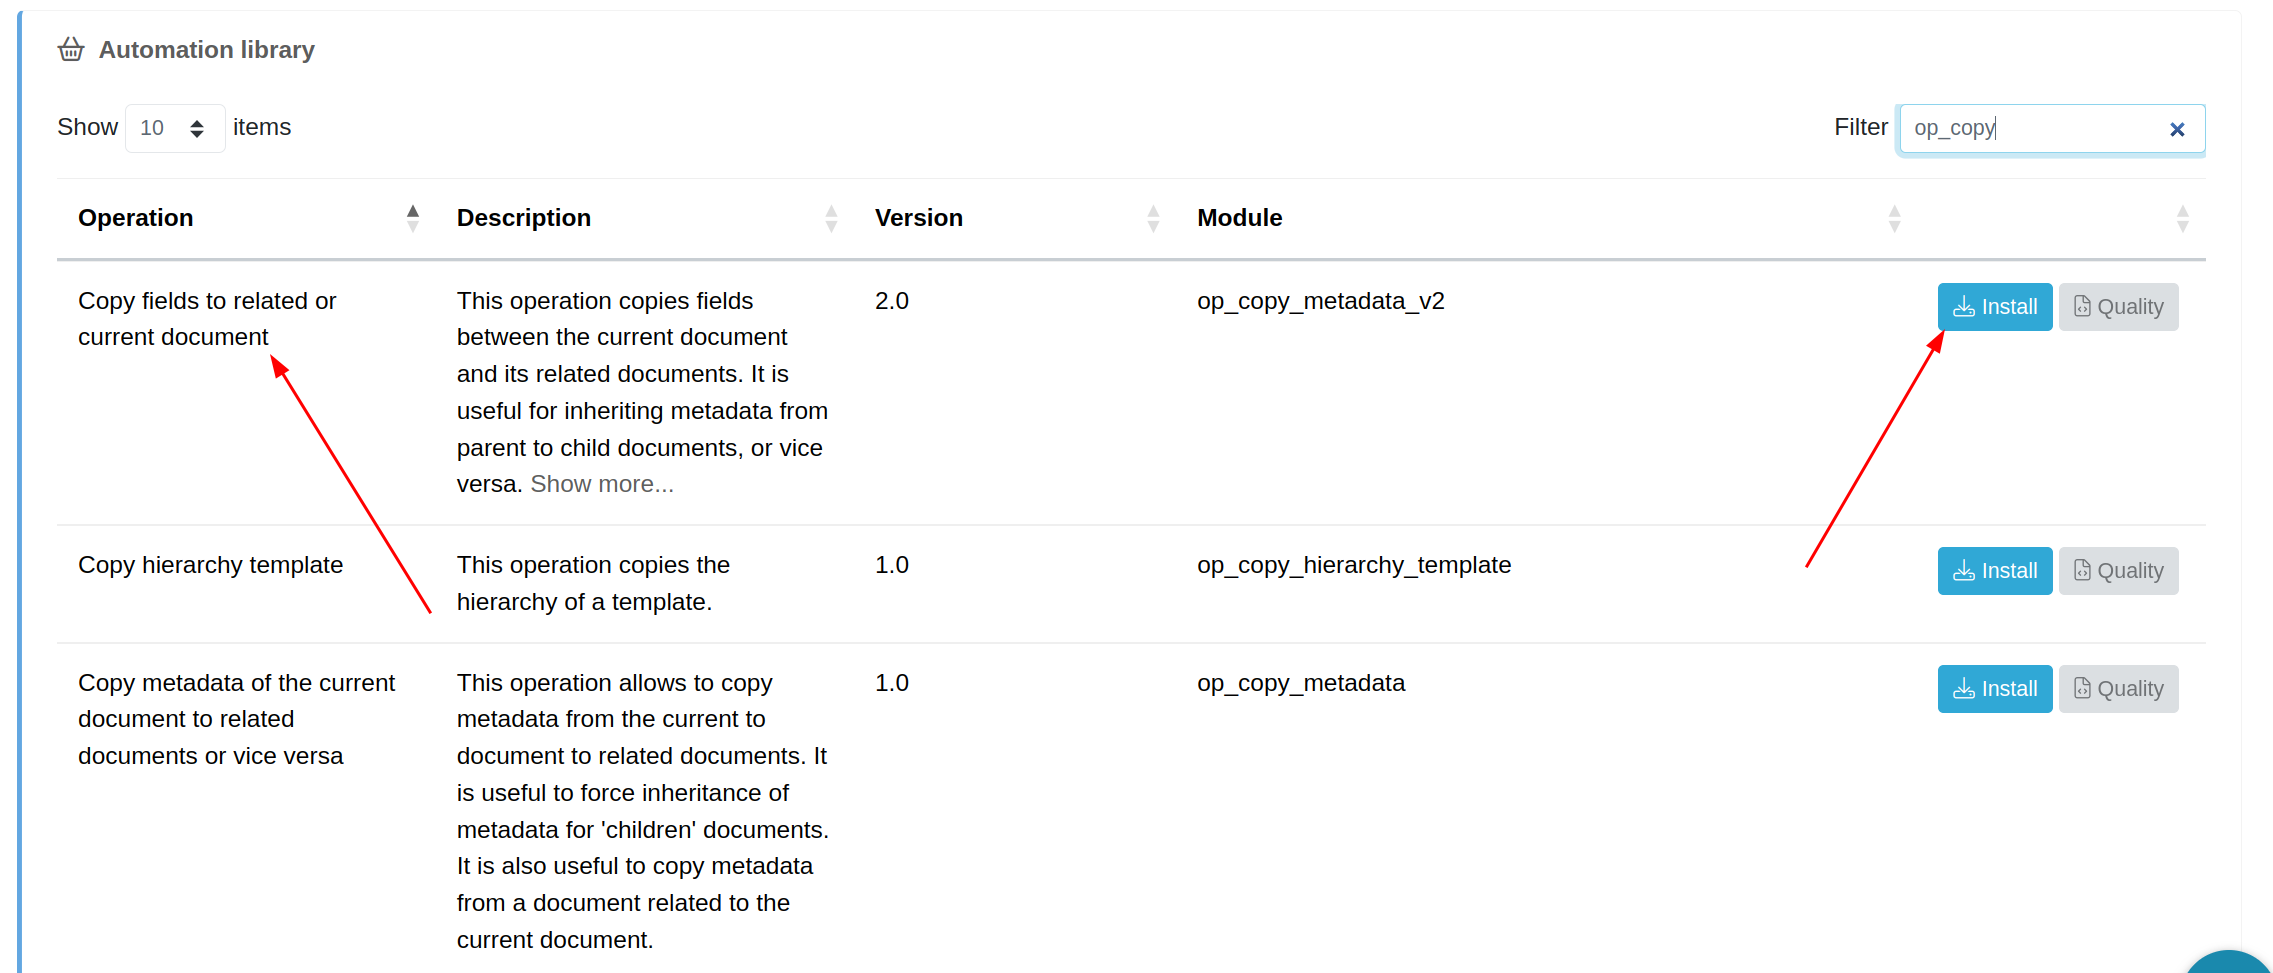The width and height of the screenshot is (2273, 973).
Task: Click the Operation column header label
Action: click(x=136, y=218)
